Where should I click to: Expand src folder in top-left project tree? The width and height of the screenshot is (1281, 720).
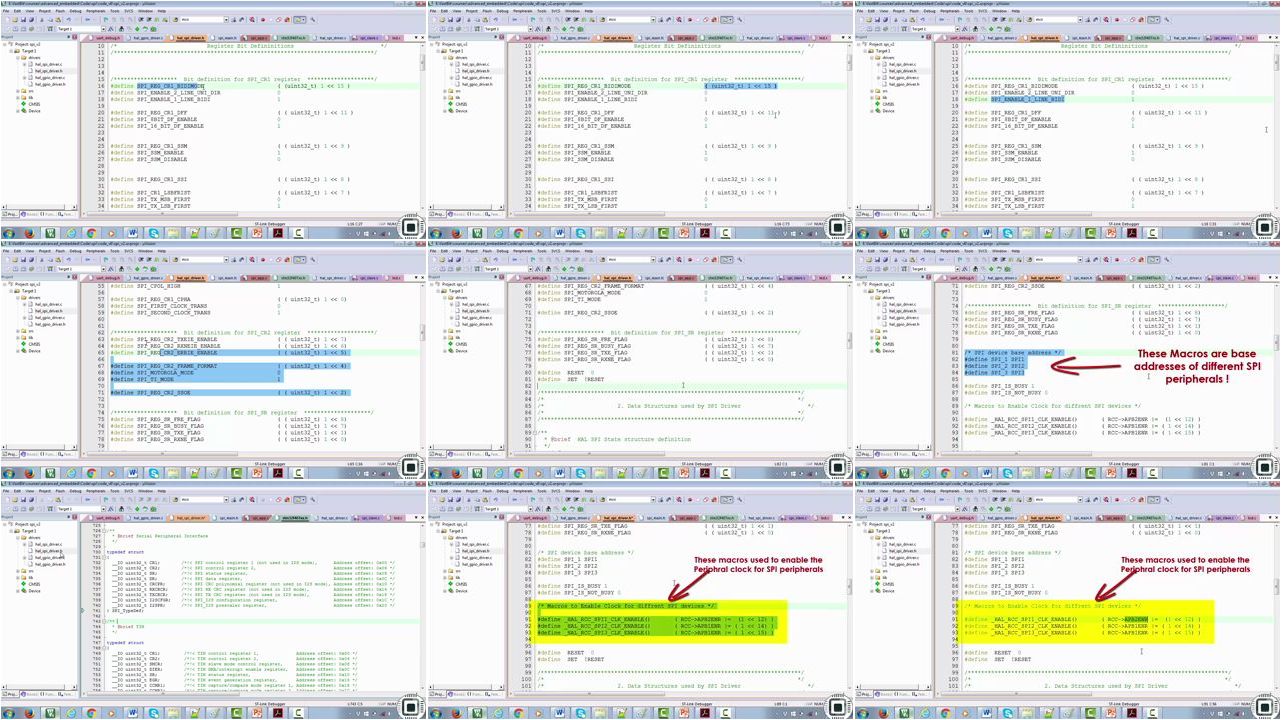click(x=18, y=91)
